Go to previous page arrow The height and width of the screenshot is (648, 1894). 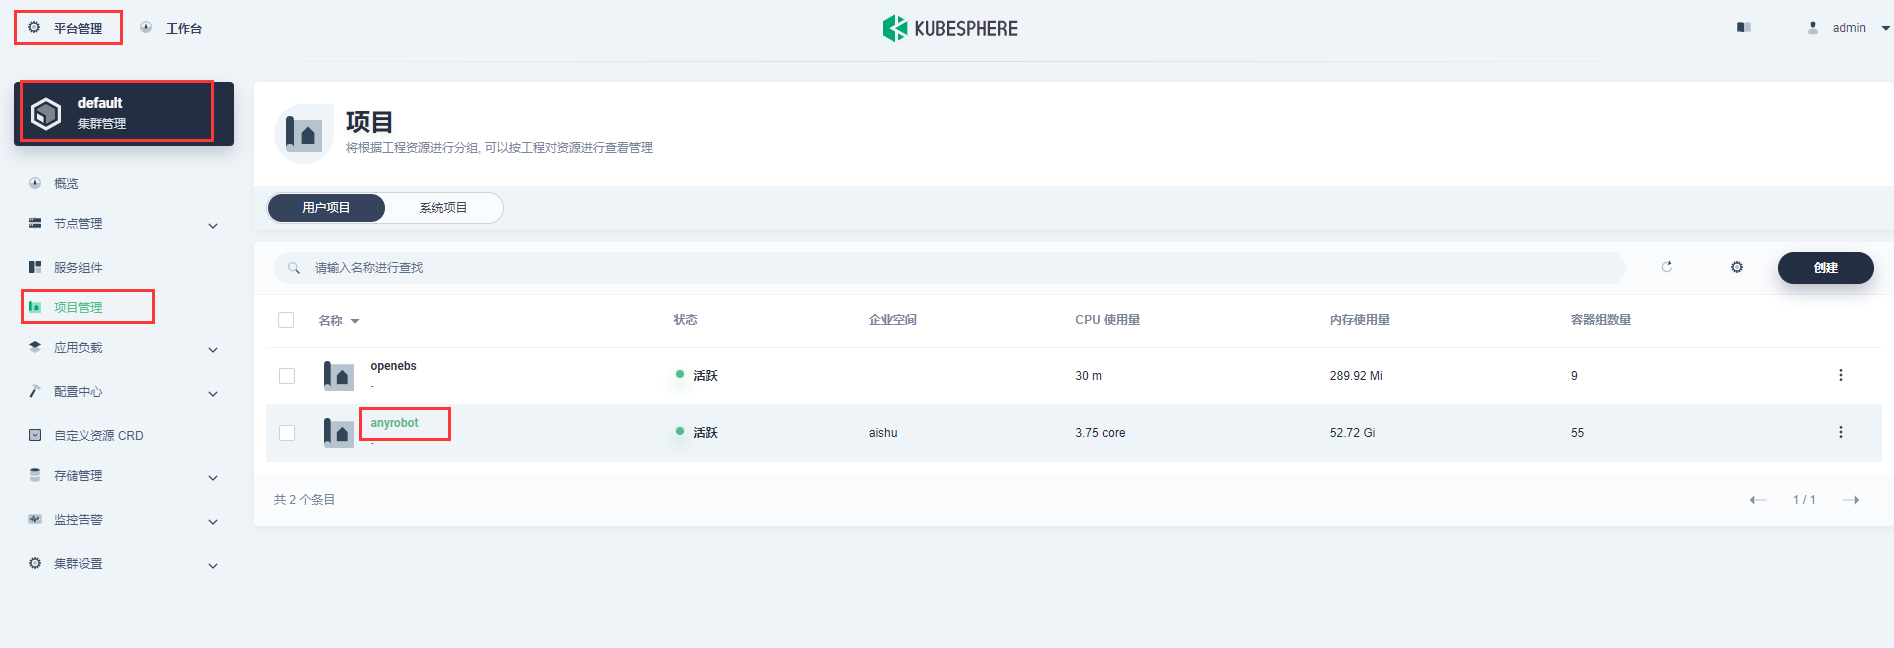pyautogui.click(x=1757, y=500)
